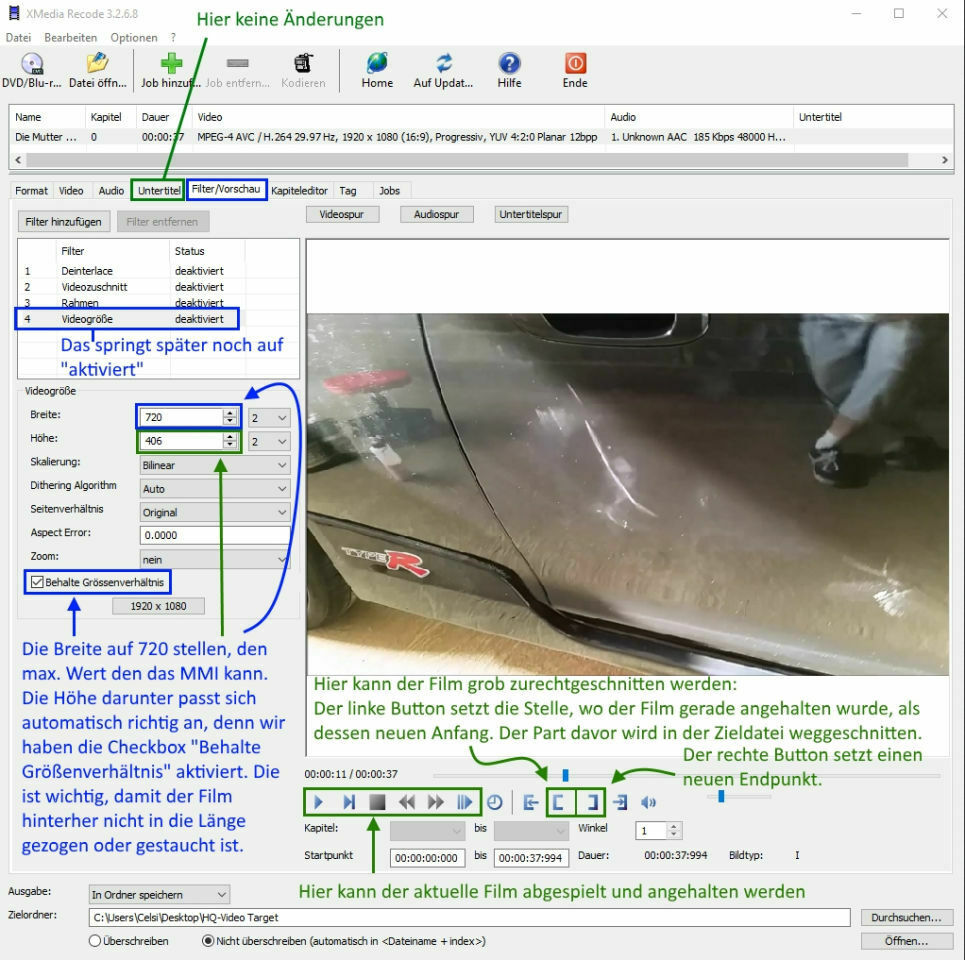Open the Optionen menu

[x=134, y=38]
